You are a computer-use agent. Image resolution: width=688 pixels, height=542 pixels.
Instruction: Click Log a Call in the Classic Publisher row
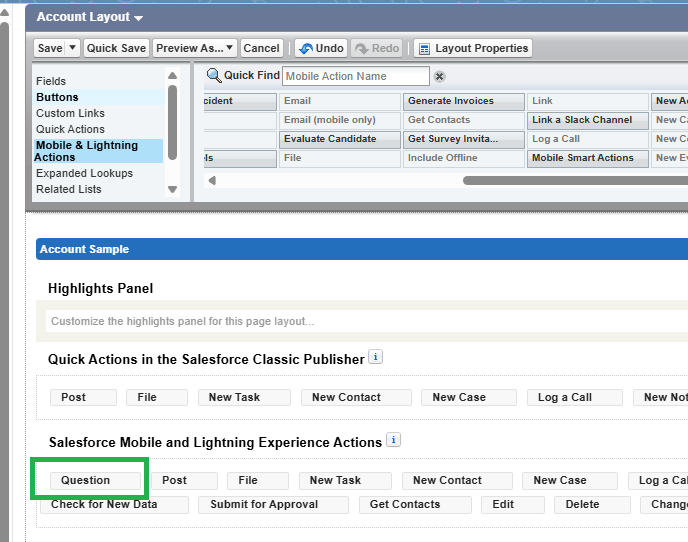click(x=575, y=397)
